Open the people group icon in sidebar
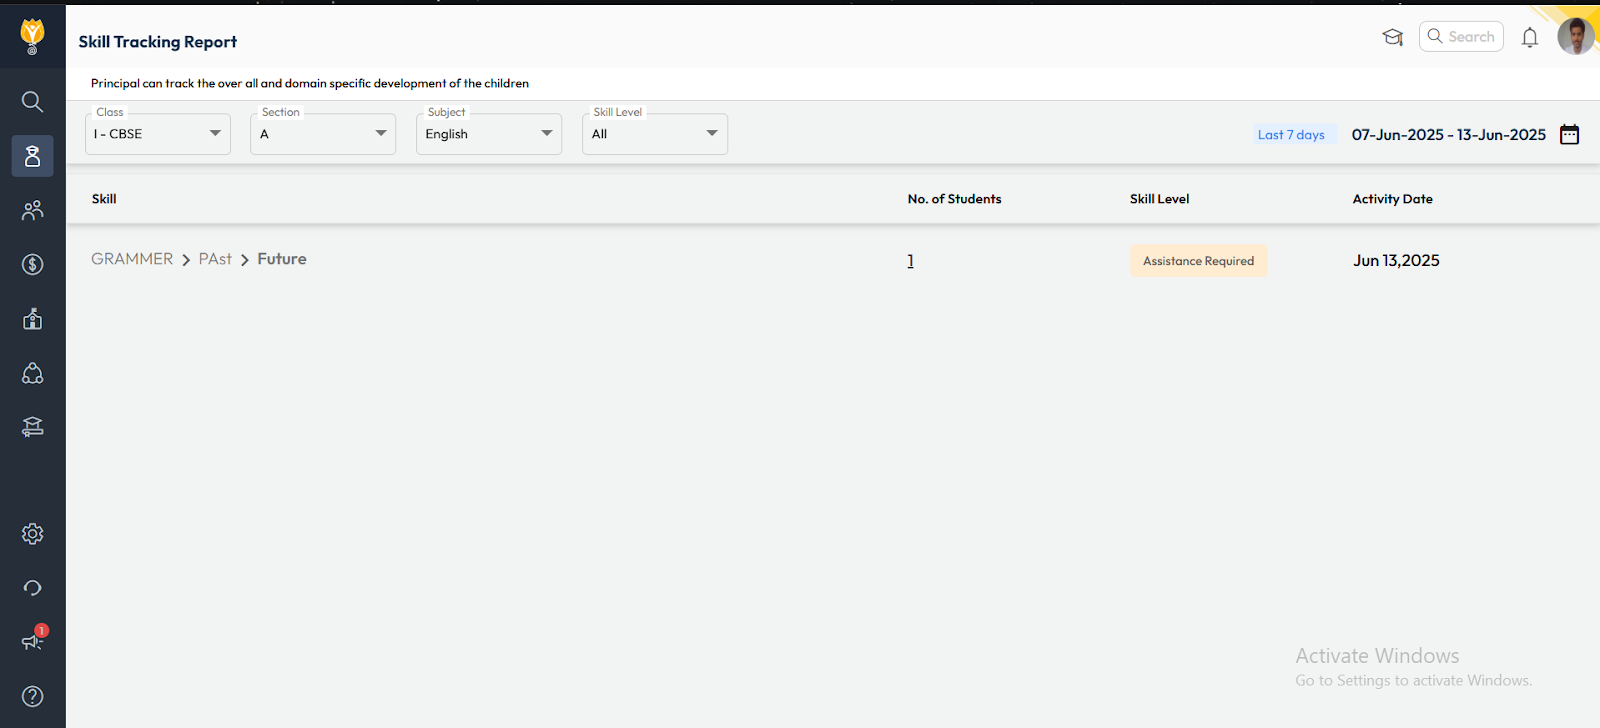Screen dimensions: 1600x728 point(32,210)
